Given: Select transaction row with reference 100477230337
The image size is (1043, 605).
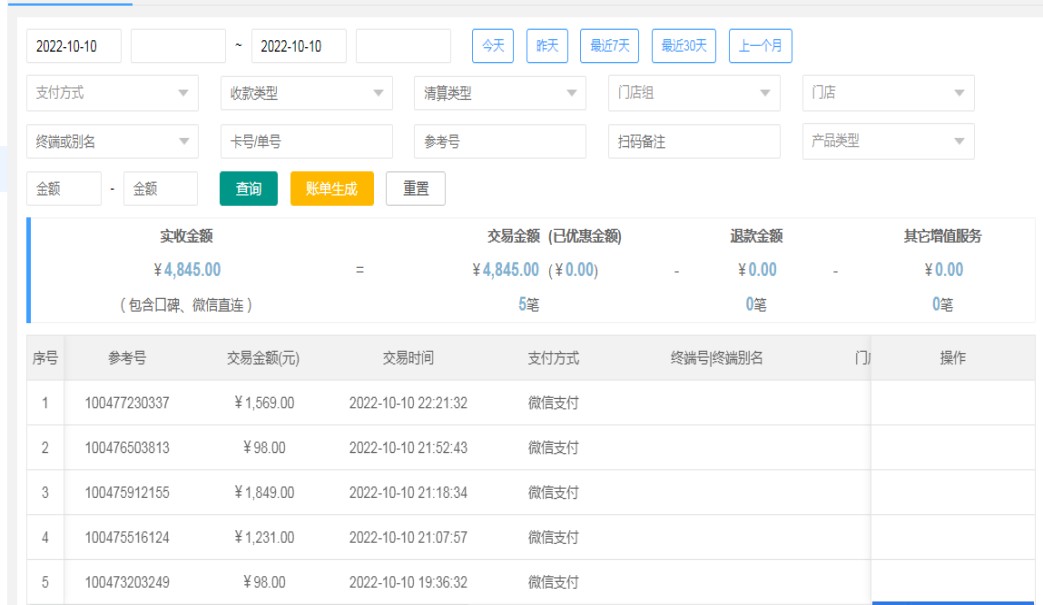Looking at the screenshot, I should (x=127, y=403).
